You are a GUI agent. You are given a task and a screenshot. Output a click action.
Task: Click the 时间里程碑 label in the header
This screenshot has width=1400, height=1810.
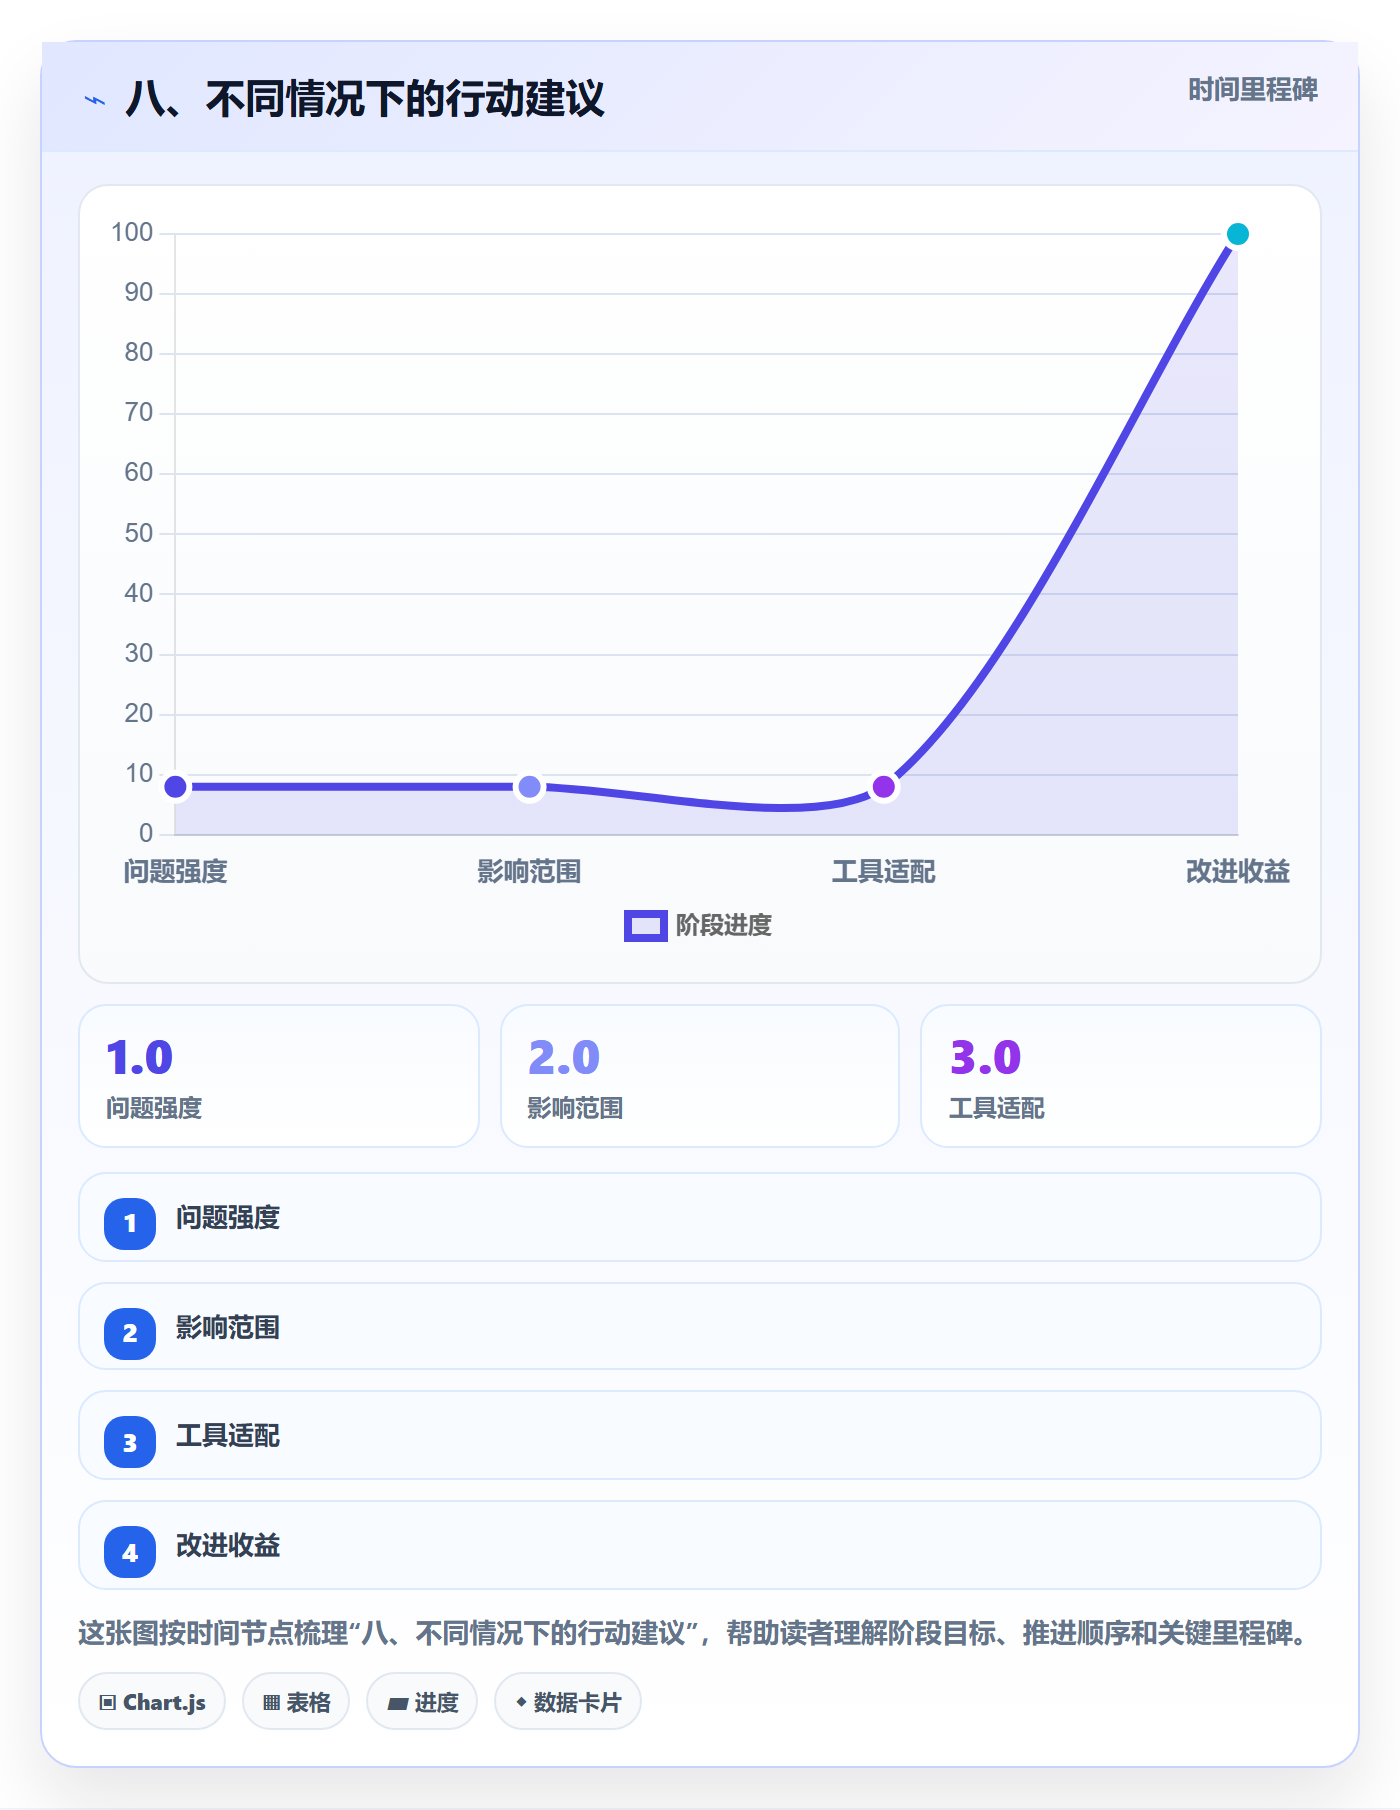[1253, 90]
